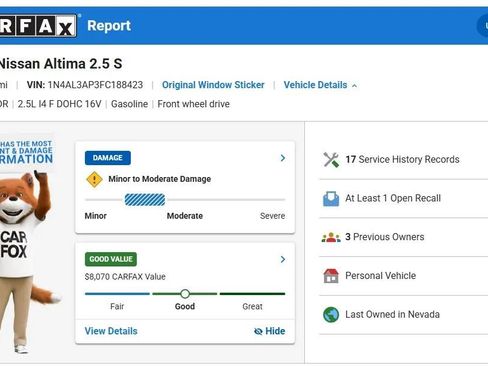Click the previous owners people icon

click(331, 237)
